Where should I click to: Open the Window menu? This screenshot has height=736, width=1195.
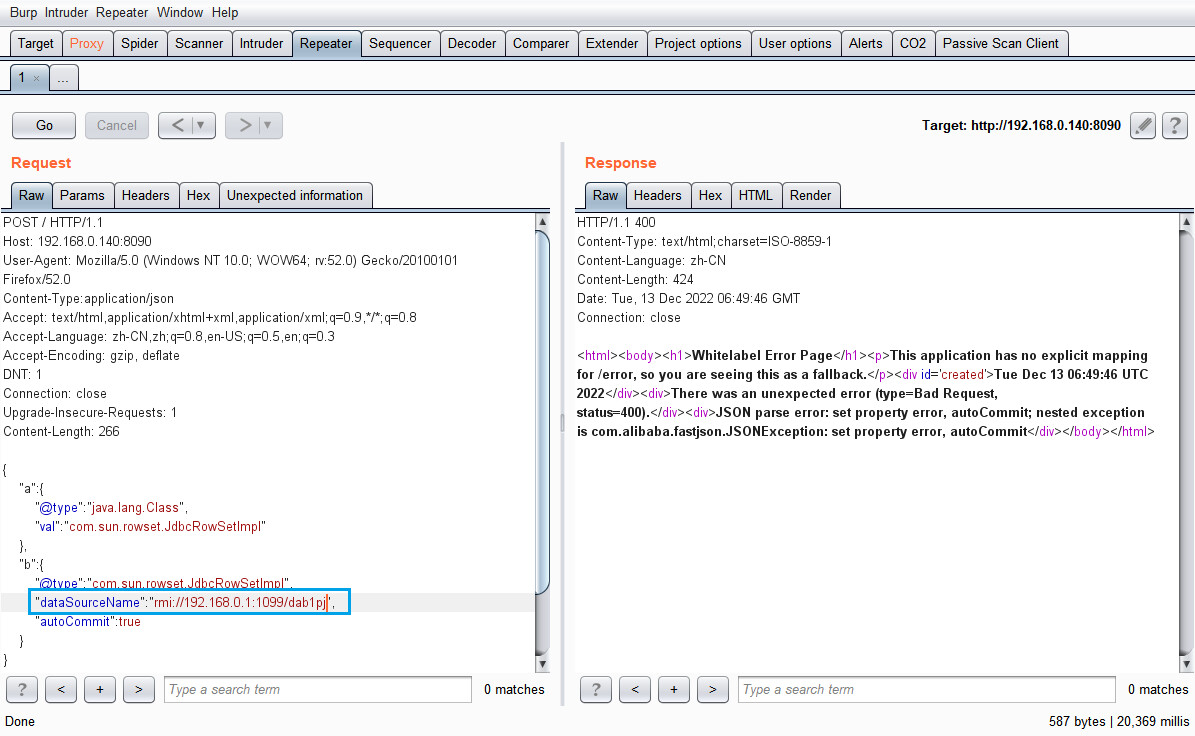pos(180,12)
